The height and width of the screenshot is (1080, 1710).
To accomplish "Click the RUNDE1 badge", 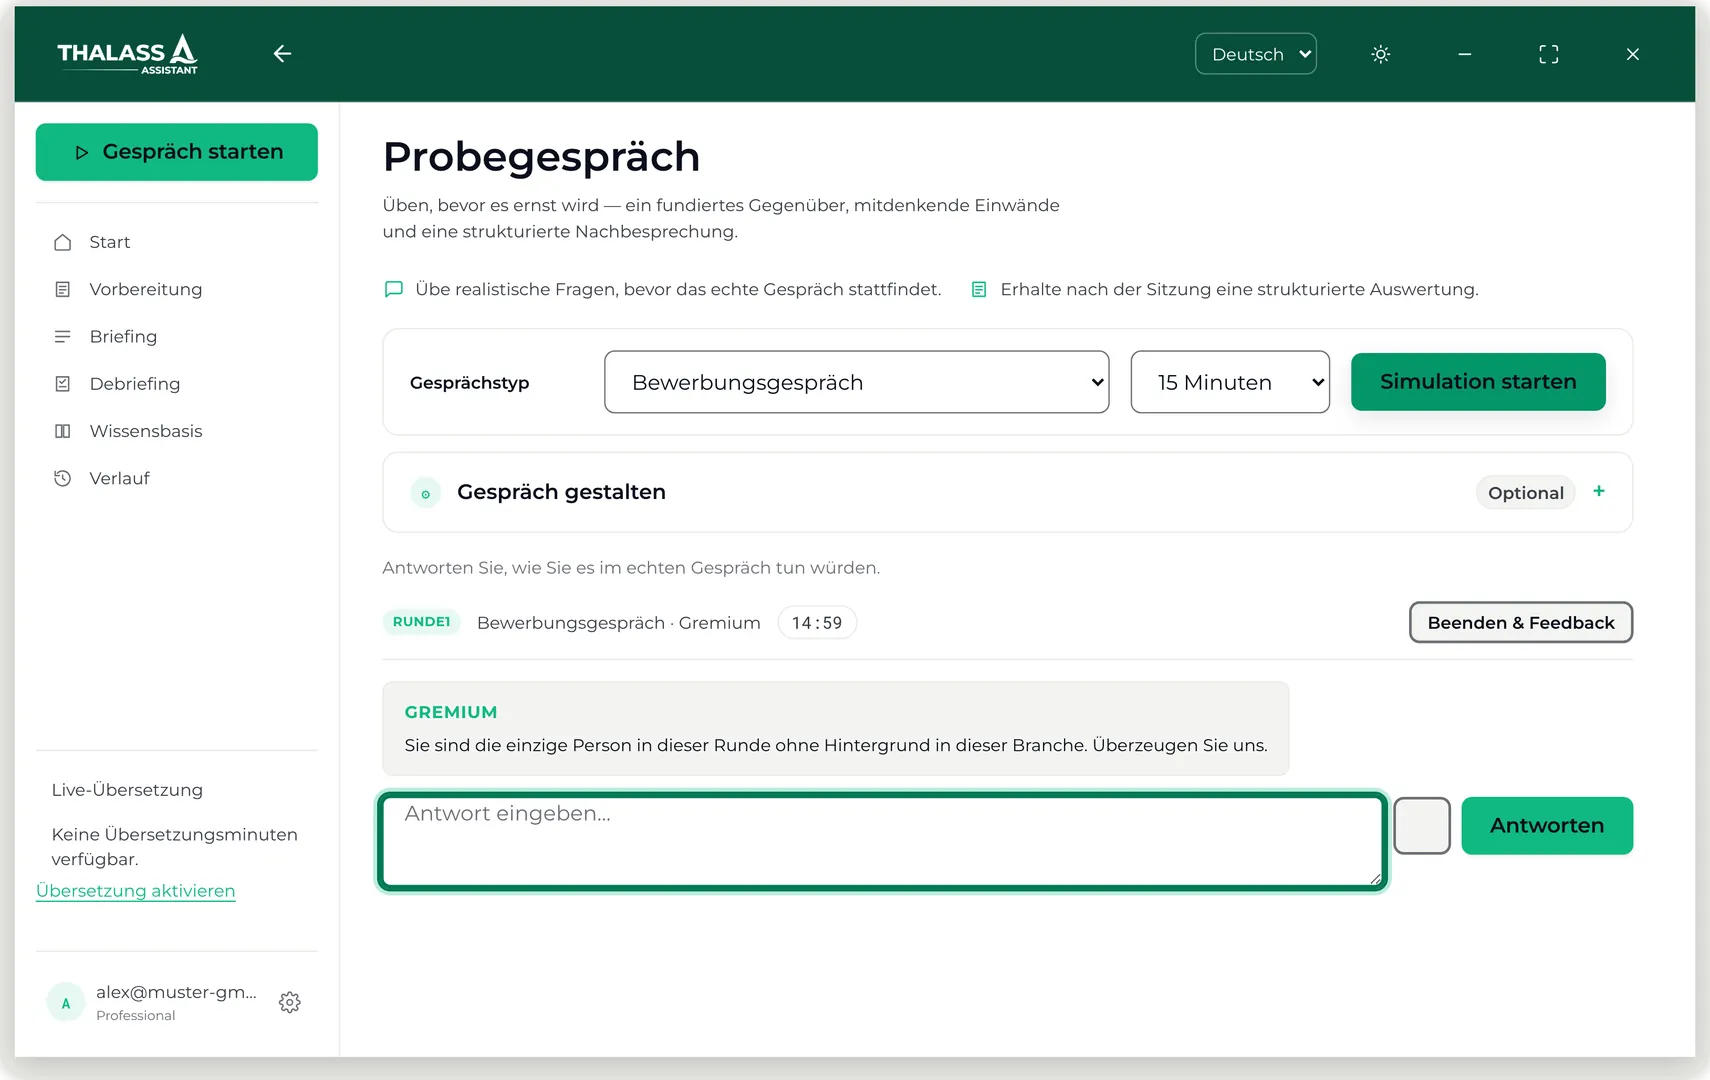I will pos(421,622).
